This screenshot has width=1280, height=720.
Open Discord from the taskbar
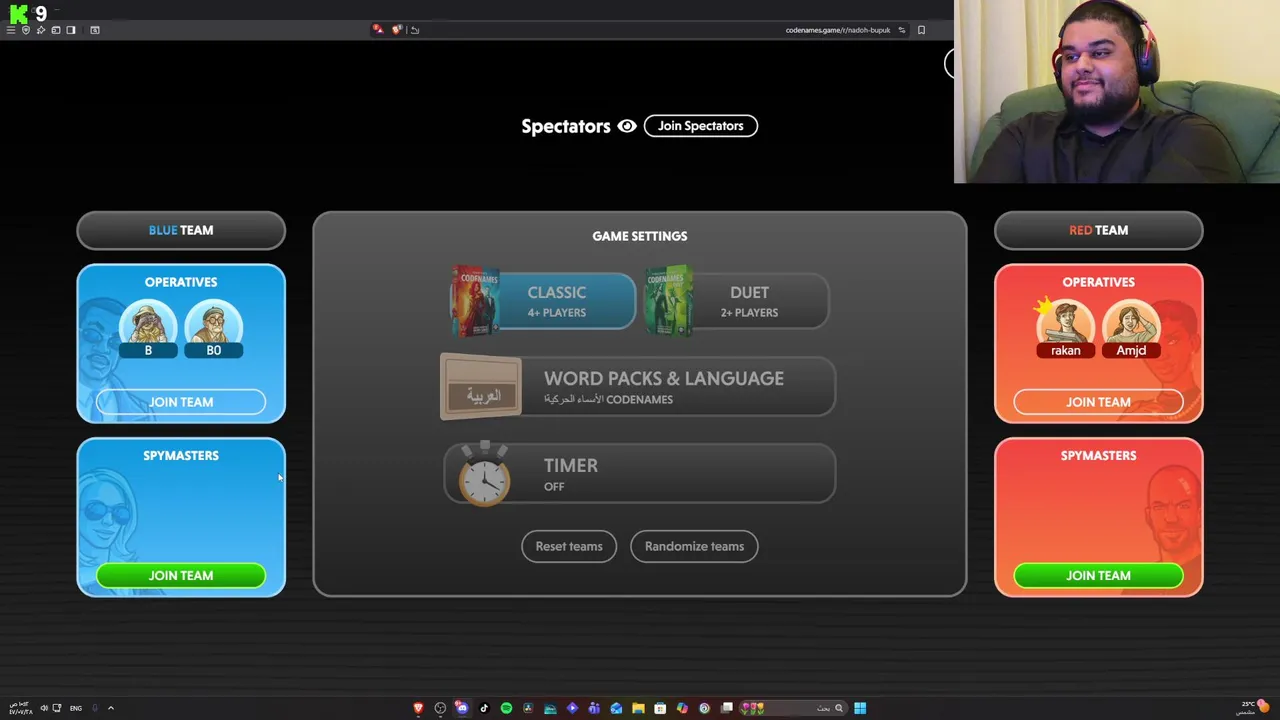462,708
